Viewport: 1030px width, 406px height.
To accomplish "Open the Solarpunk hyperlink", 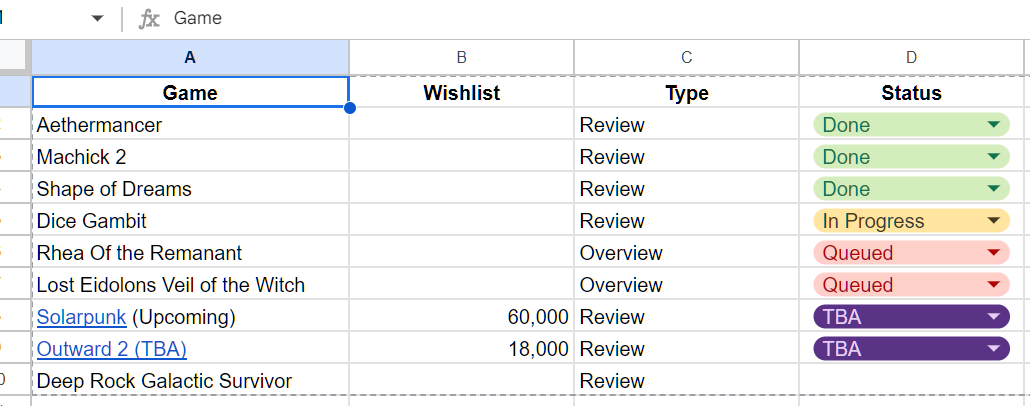I will pos(81,317).
